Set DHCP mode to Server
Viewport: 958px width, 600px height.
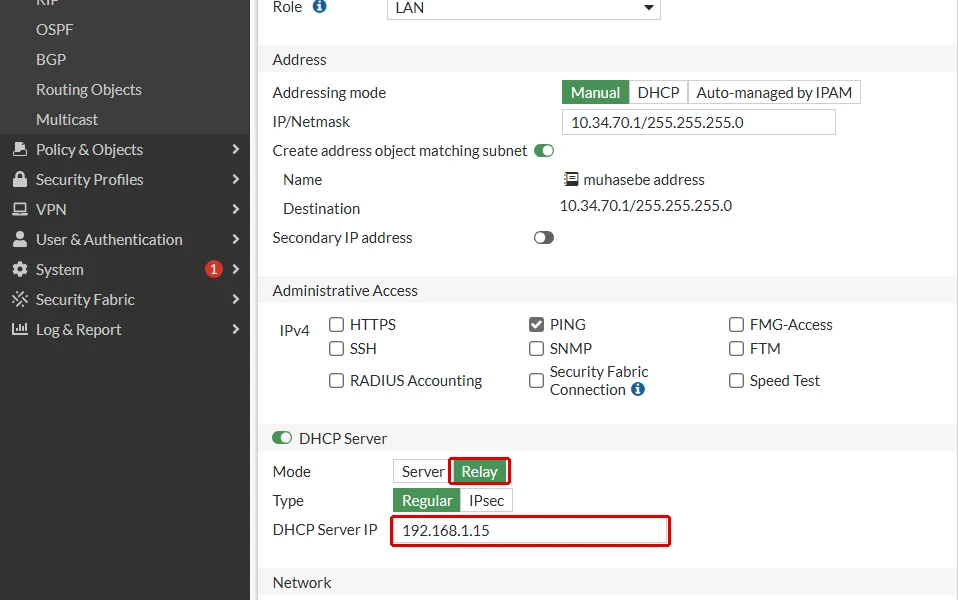pyautogui.click(x=423, y=472)
